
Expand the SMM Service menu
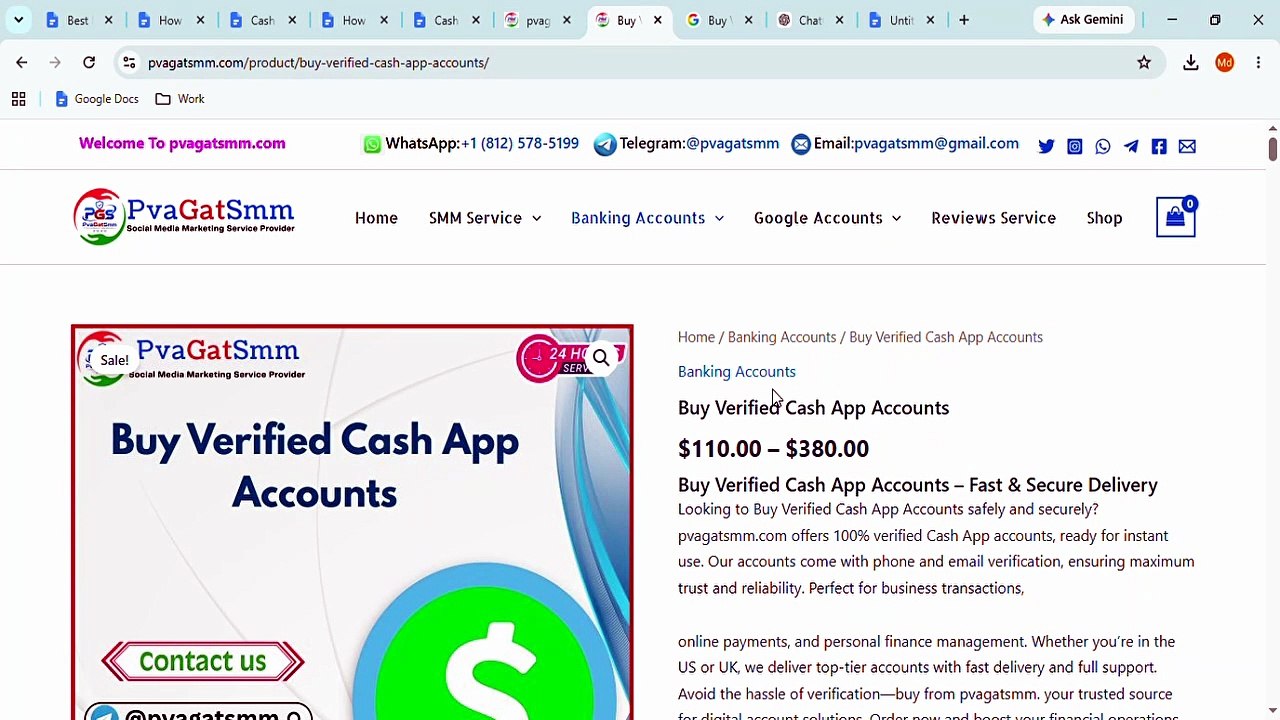485,218
